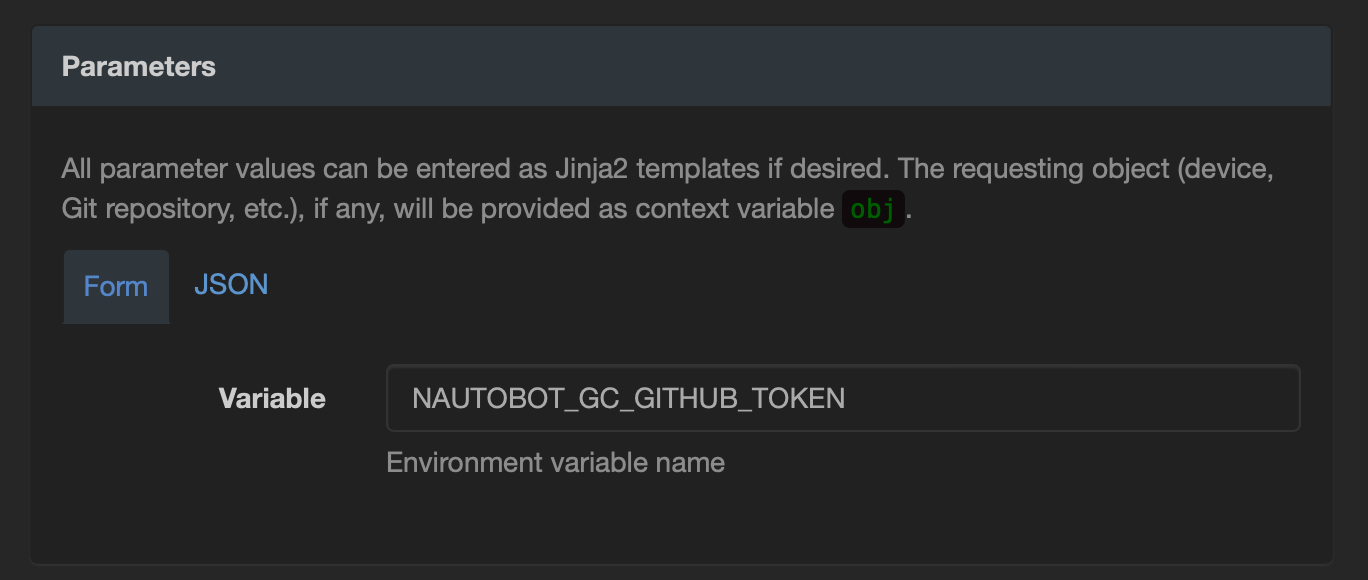Image resolution: width=1368 pixels, height=580 pixels.
Task: Switch to the Form tab
Action: tap(116, 287)
